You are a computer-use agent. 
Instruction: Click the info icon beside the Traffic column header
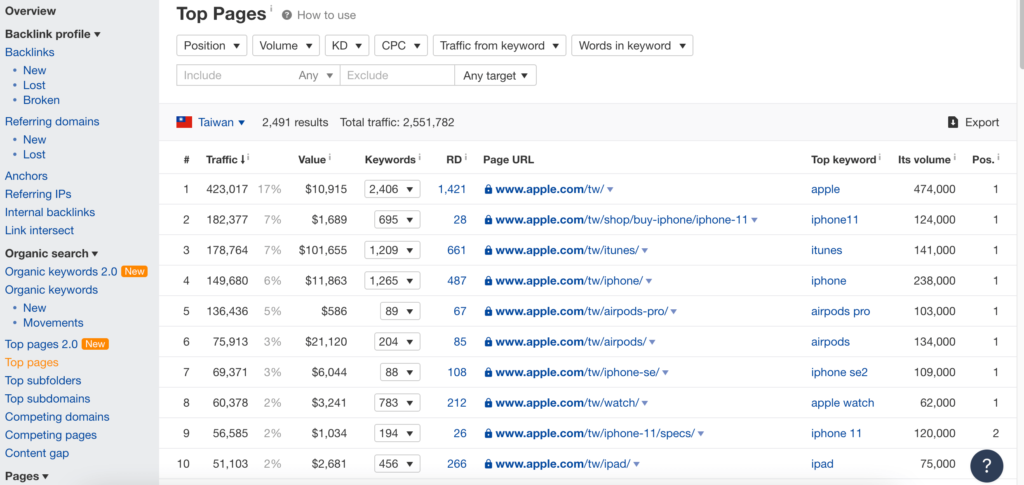tap(249, 157)
